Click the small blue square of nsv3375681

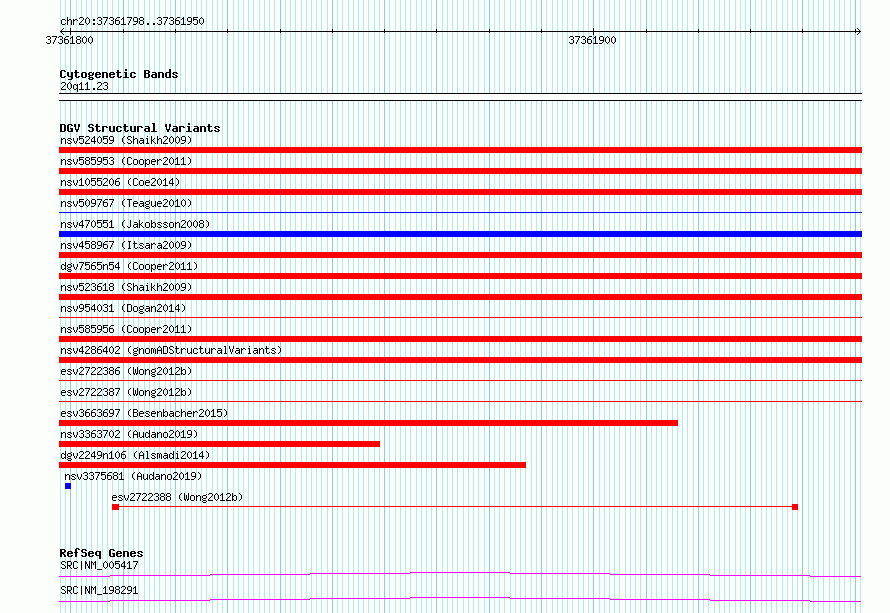pyautogui.click(x=68, y=486)
